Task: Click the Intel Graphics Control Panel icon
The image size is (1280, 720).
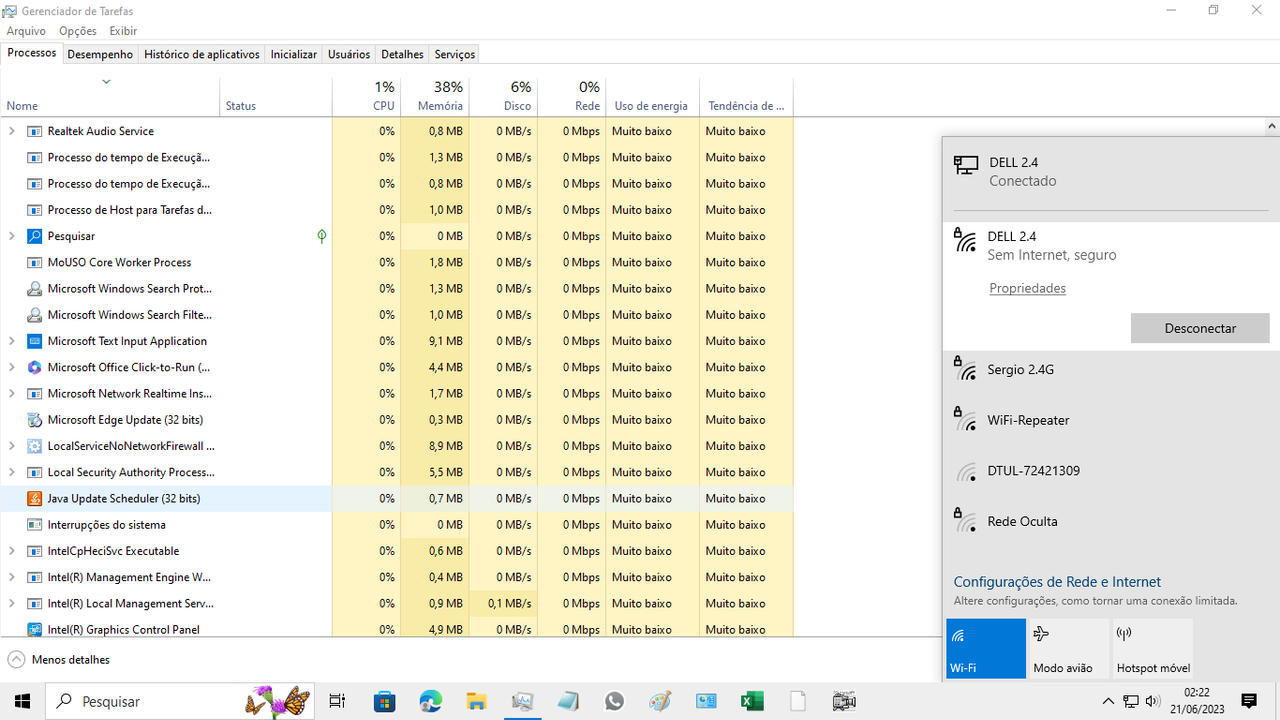Action: click(x=35, y=629)
